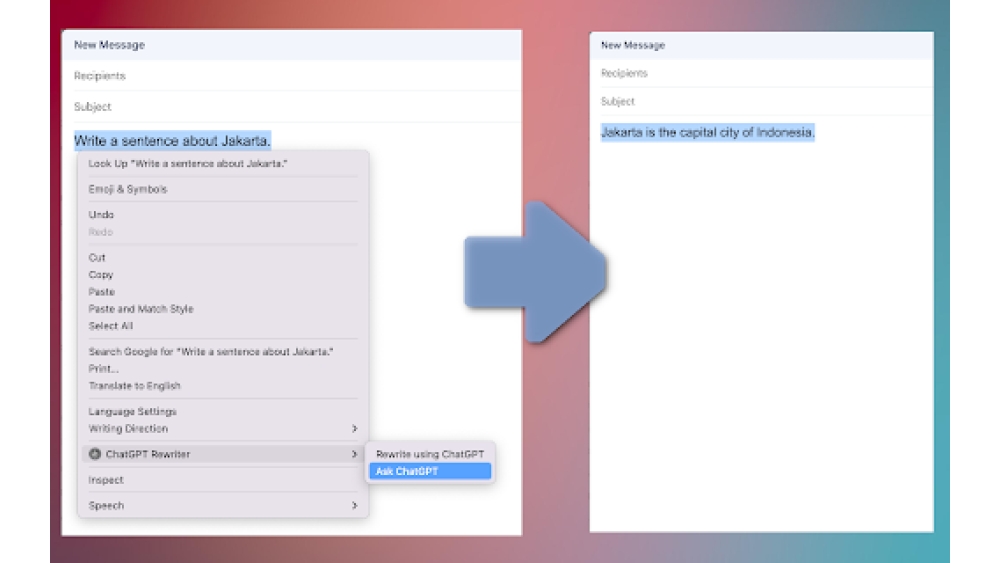Open the Writing Direction menu item

point(223,428)
